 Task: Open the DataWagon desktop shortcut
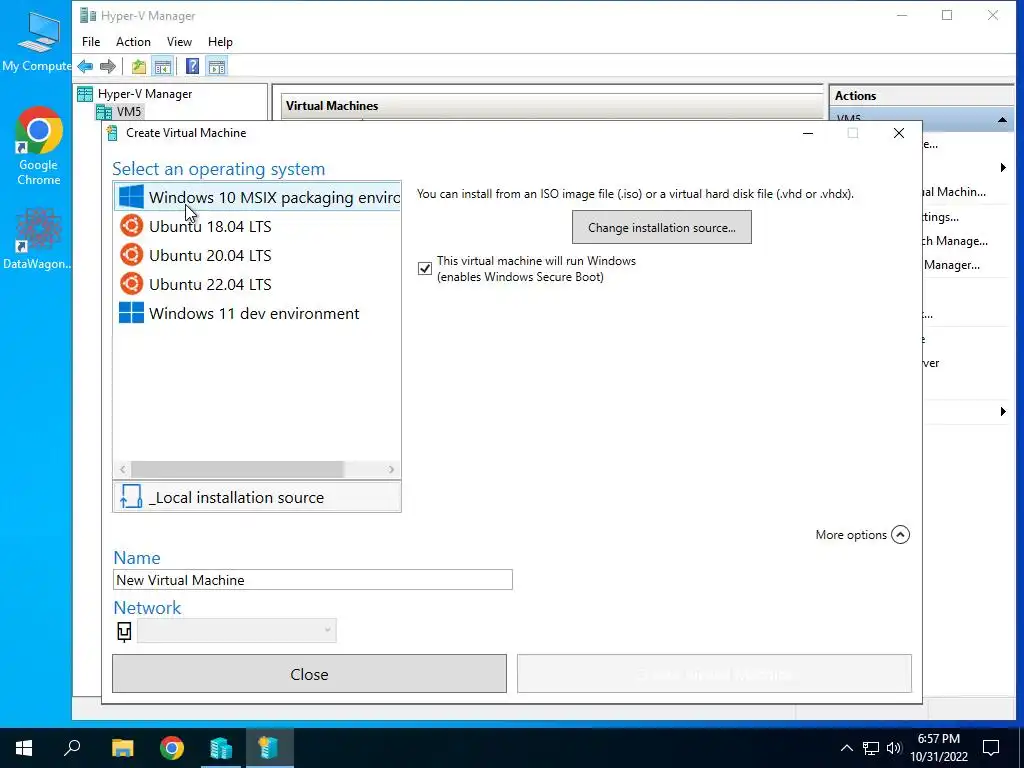tap(37, 239)
